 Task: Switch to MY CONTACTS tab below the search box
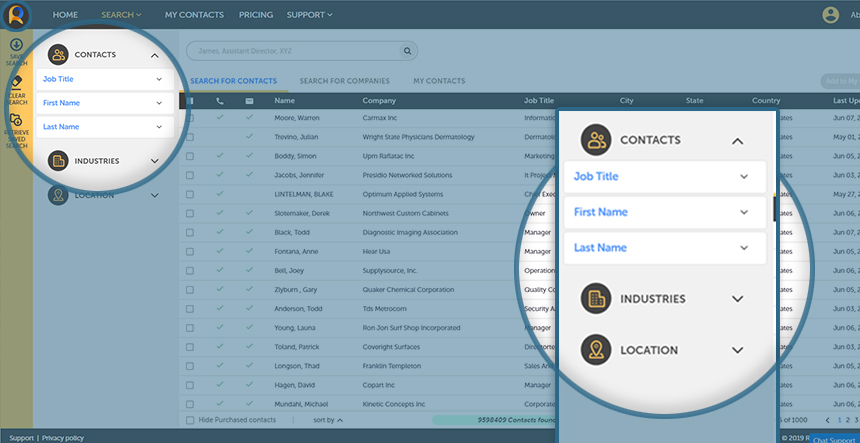[x=439, y=81]
